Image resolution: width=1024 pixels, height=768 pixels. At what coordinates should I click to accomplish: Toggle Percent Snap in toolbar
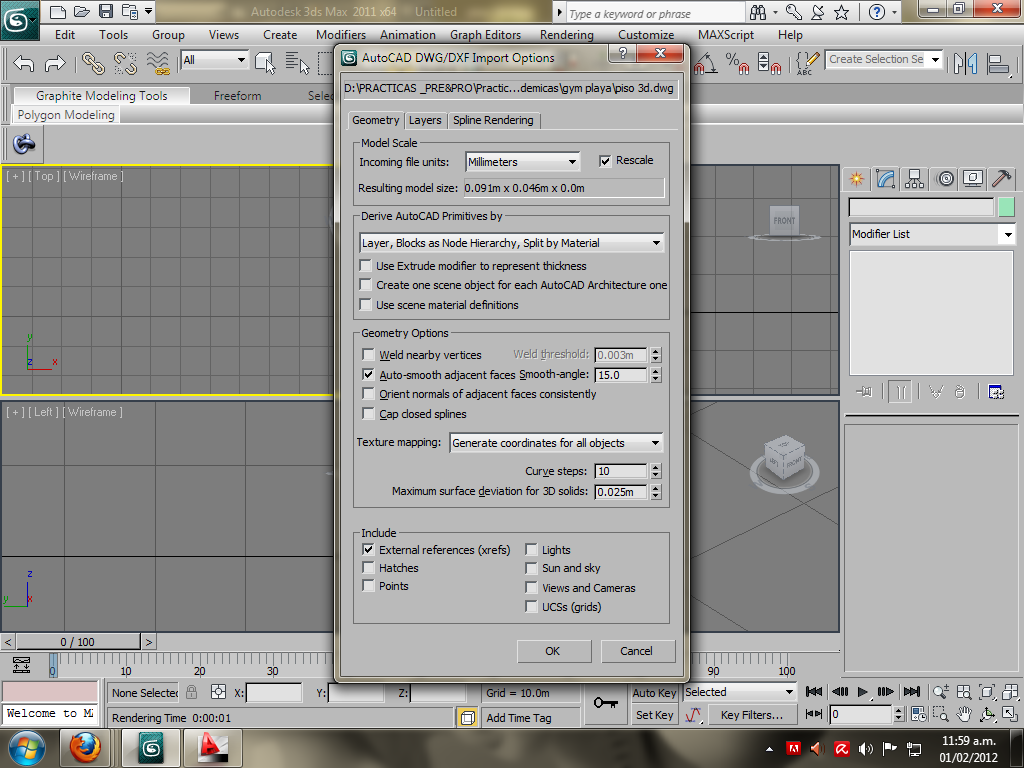point(737,63)
